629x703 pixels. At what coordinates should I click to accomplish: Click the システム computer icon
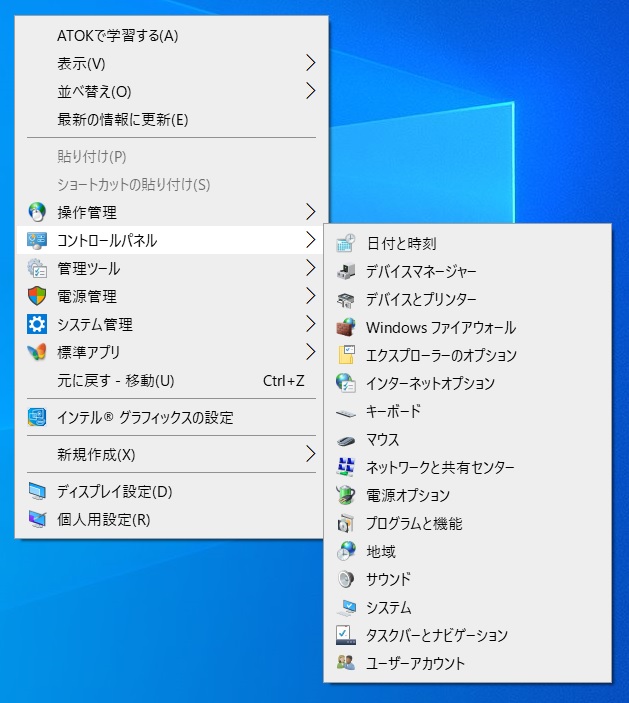coord(346,608)
